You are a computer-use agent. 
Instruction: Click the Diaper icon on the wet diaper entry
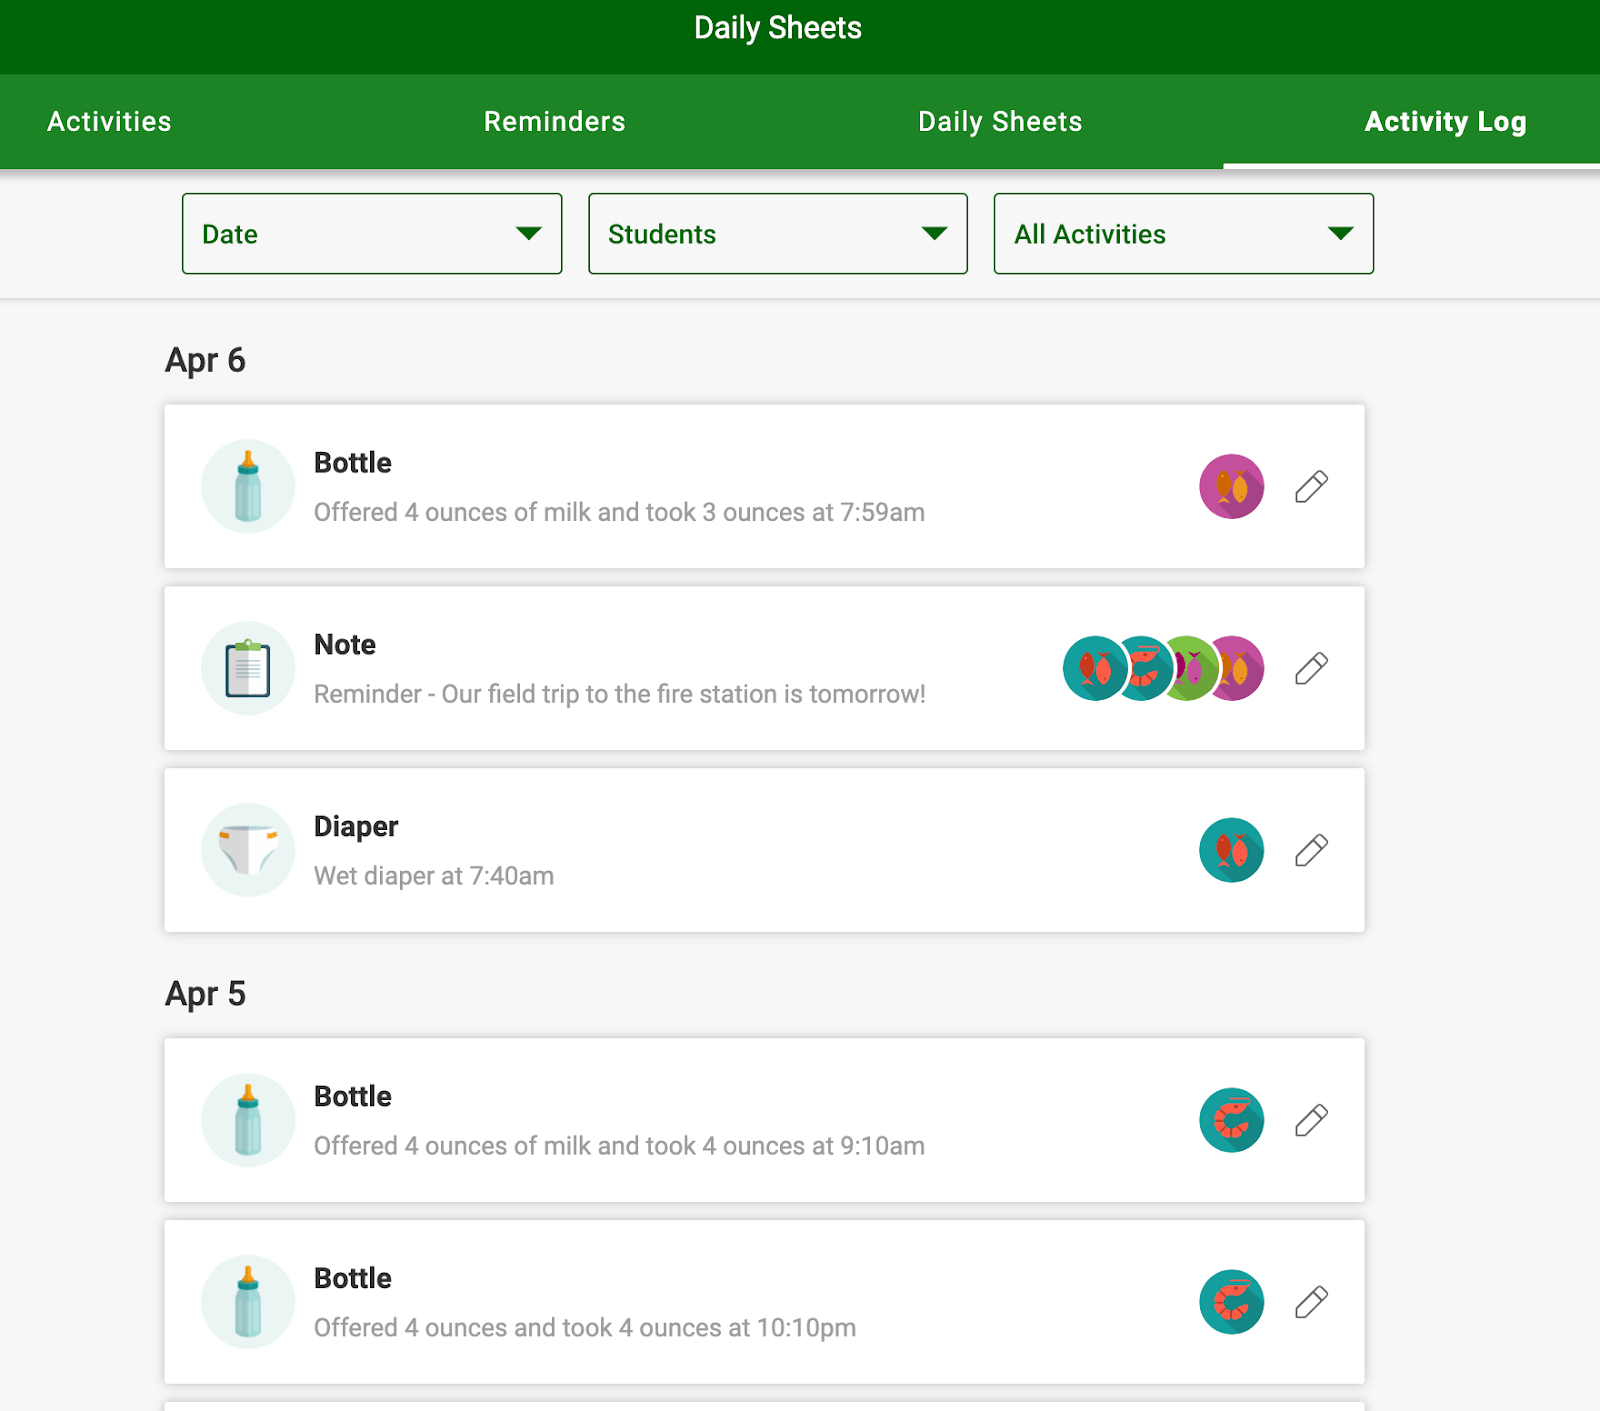pos(247,849)
